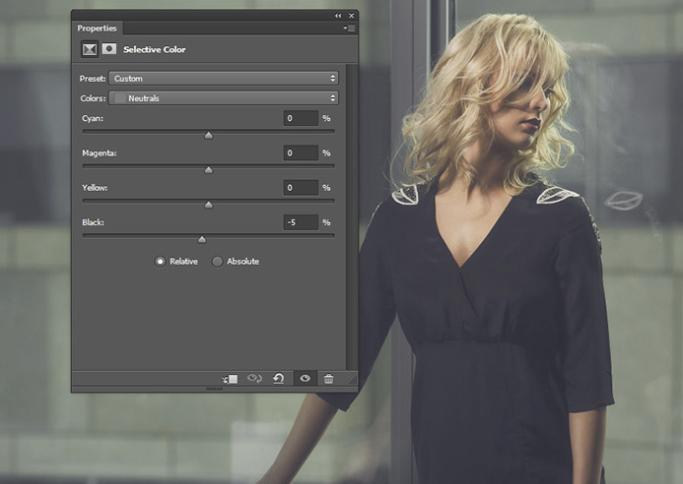Image resolution: width=683 pixels, height=484 pixels.
Task: Close the Properties panel
Action: [350, 16]
